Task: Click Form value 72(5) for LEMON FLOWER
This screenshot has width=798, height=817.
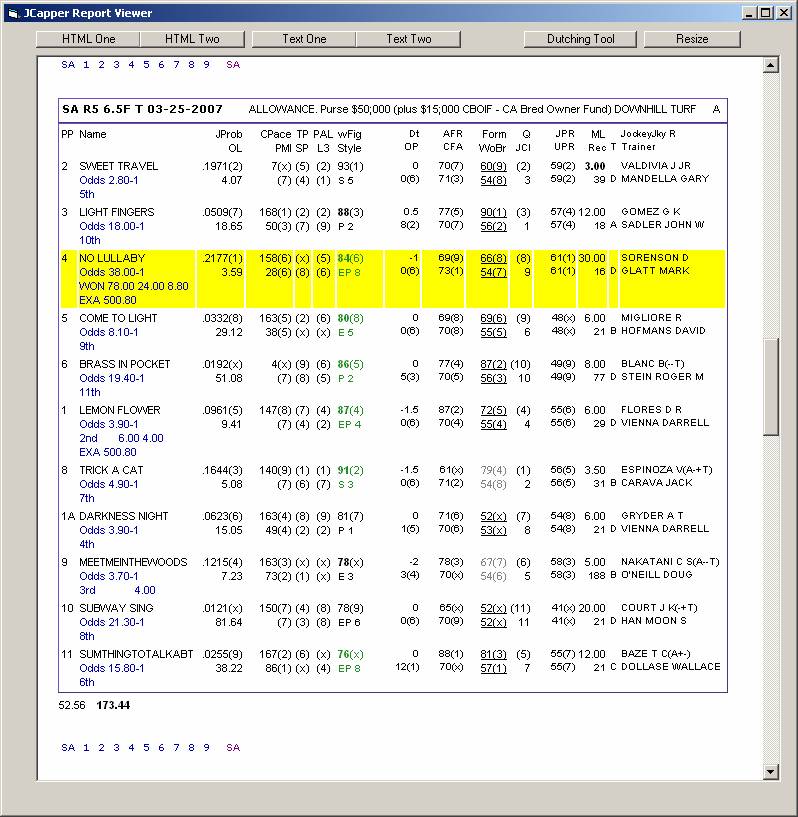Action: pos(493,410)
